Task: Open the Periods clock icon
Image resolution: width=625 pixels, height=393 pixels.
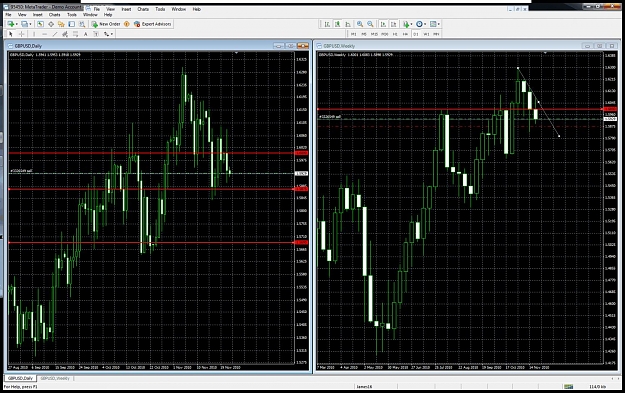Action: tap(419, 24)
